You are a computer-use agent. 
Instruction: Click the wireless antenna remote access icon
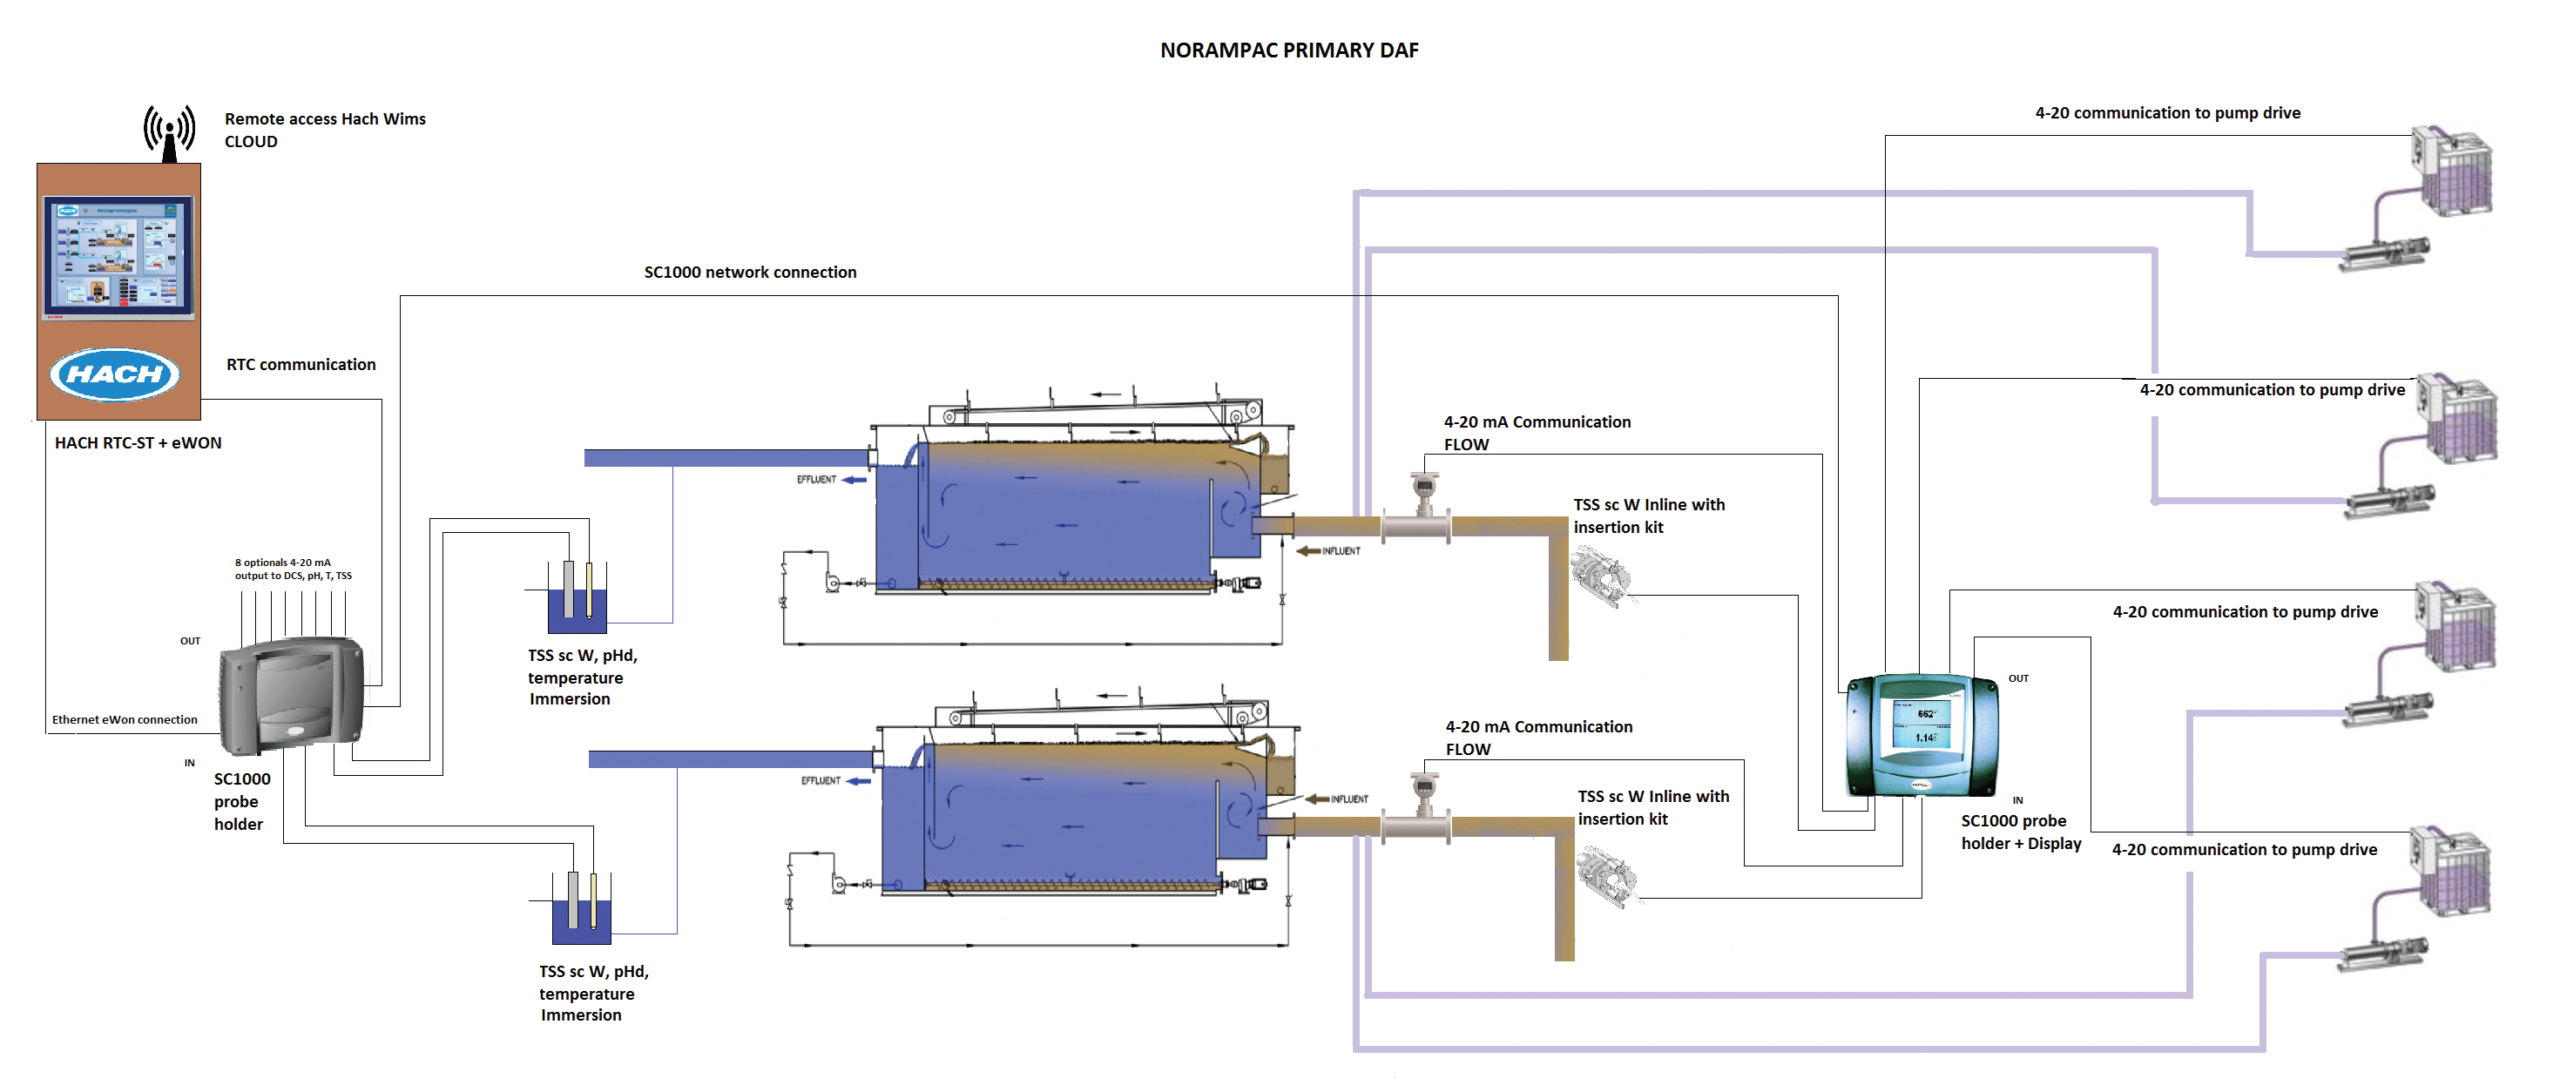169,132
